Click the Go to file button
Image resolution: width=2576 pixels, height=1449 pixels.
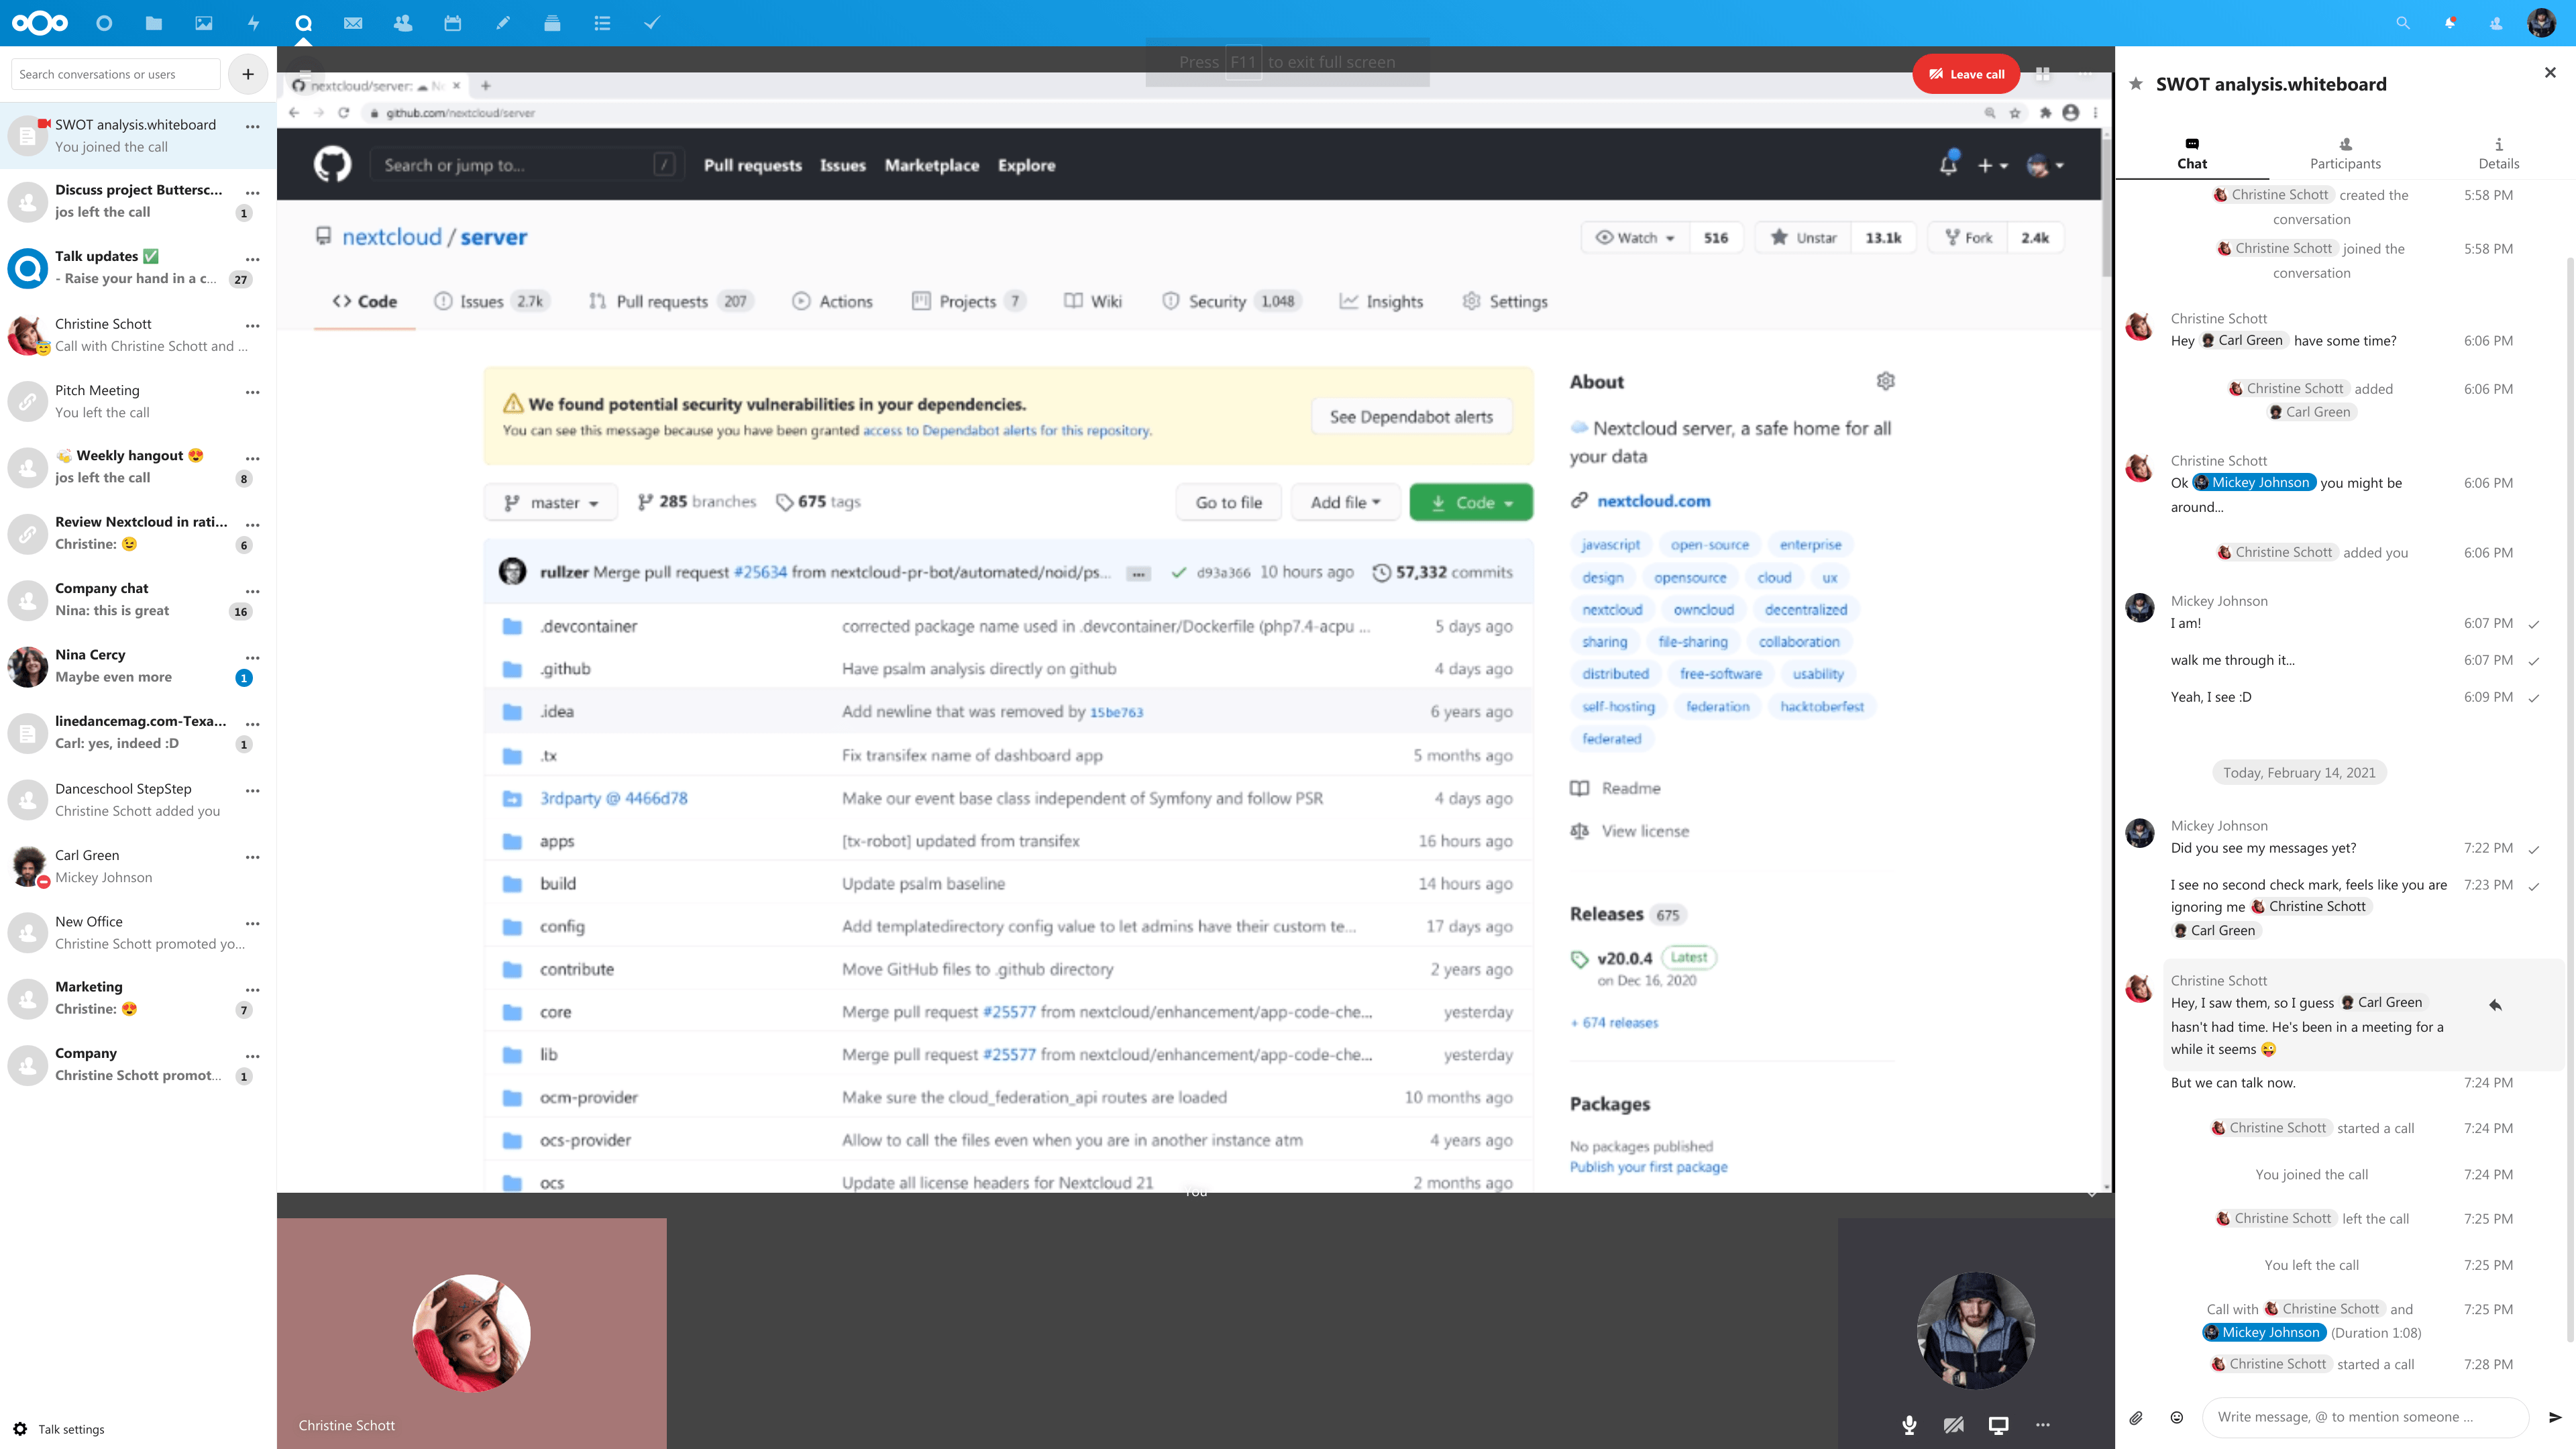[x=1229, y=502]
